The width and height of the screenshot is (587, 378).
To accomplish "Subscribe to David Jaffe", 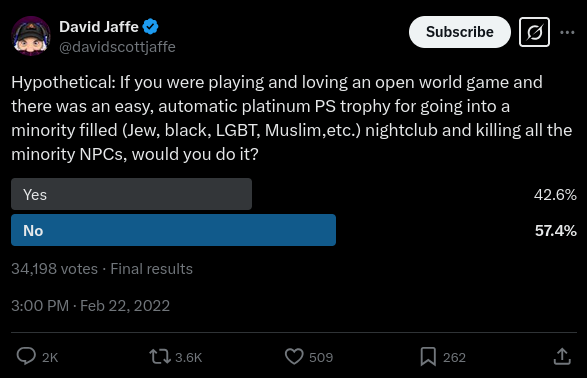I will coord(460,32).
